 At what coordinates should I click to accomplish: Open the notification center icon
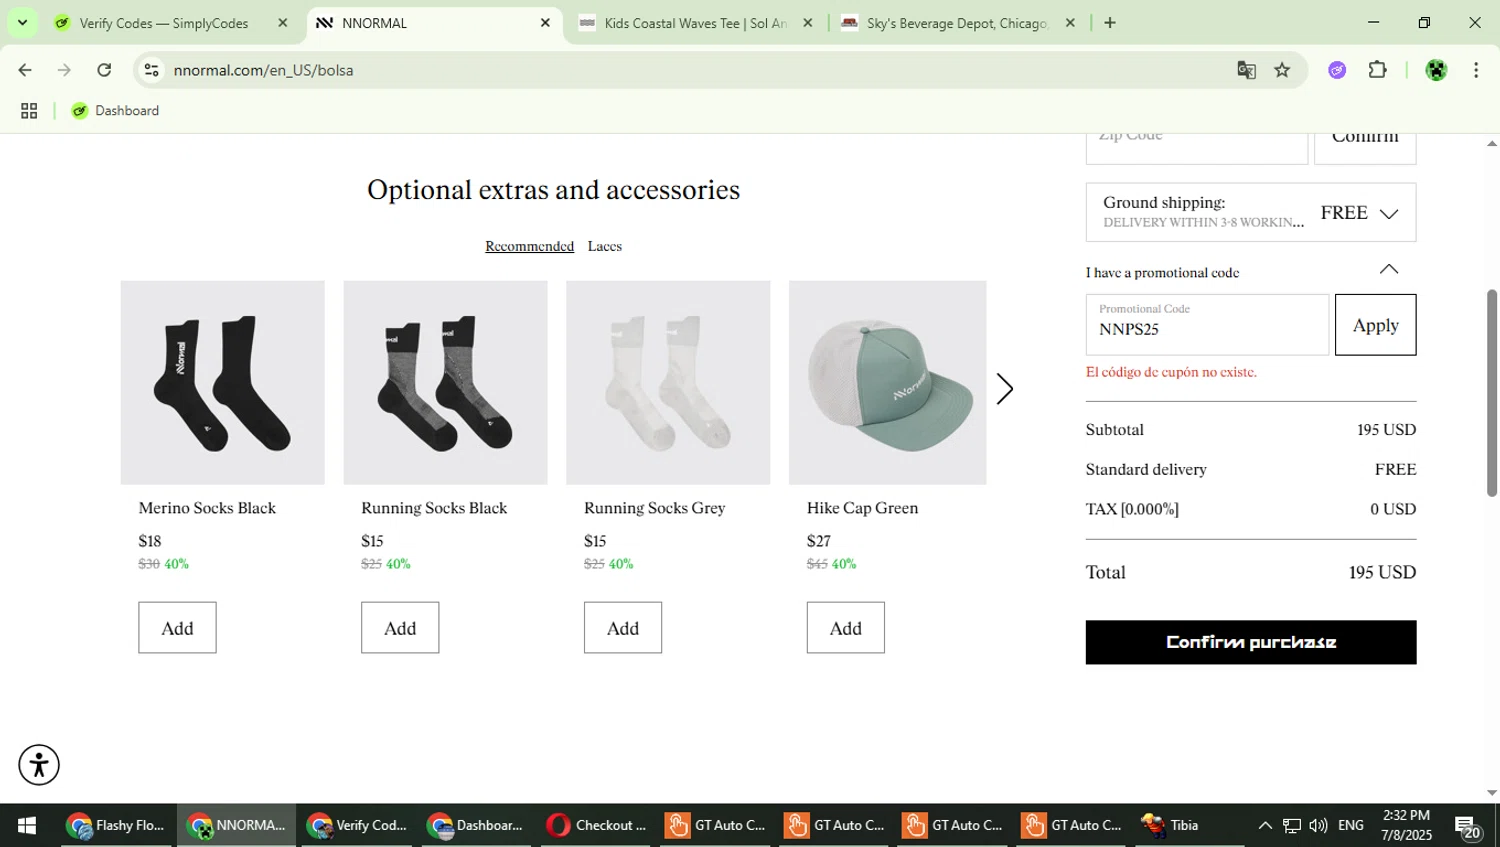coord(1468,828)
